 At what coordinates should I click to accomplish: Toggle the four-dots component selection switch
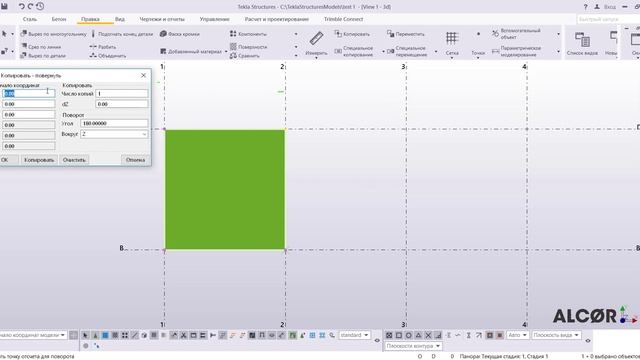click(124, 336)
